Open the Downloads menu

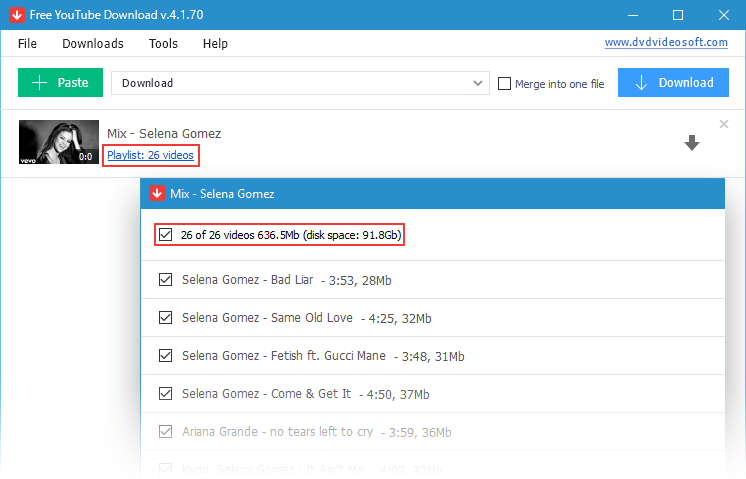tap(93, 44)
